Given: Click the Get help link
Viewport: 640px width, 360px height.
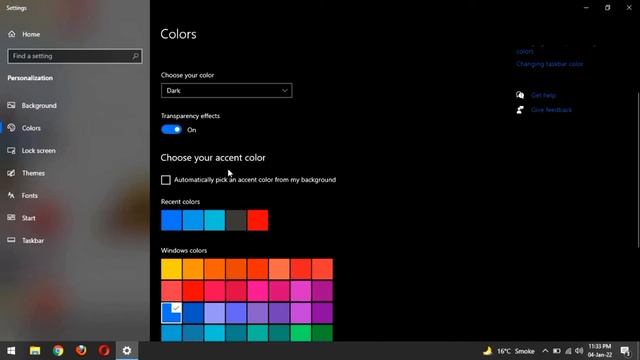Looking at the screenshot, I should [x=543, y=95].
